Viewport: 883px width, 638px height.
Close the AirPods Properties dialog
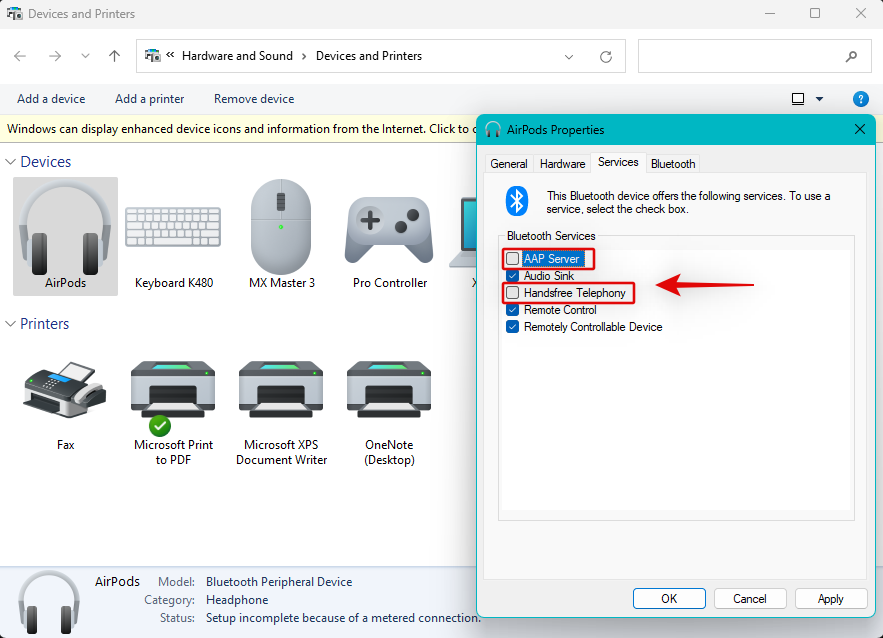(x=859, y=130)
